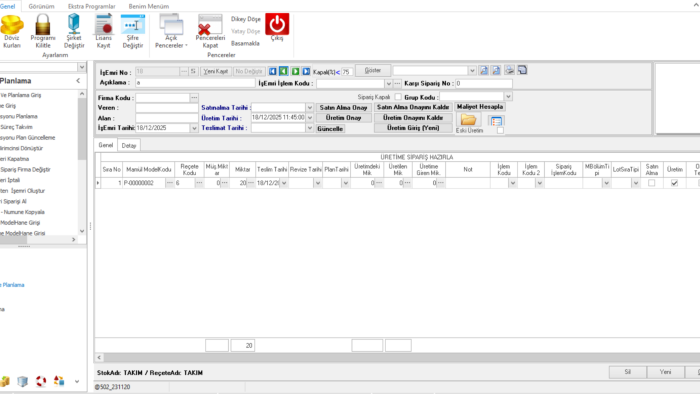Click the S button next to İşEmri No

tap(193, 71)
